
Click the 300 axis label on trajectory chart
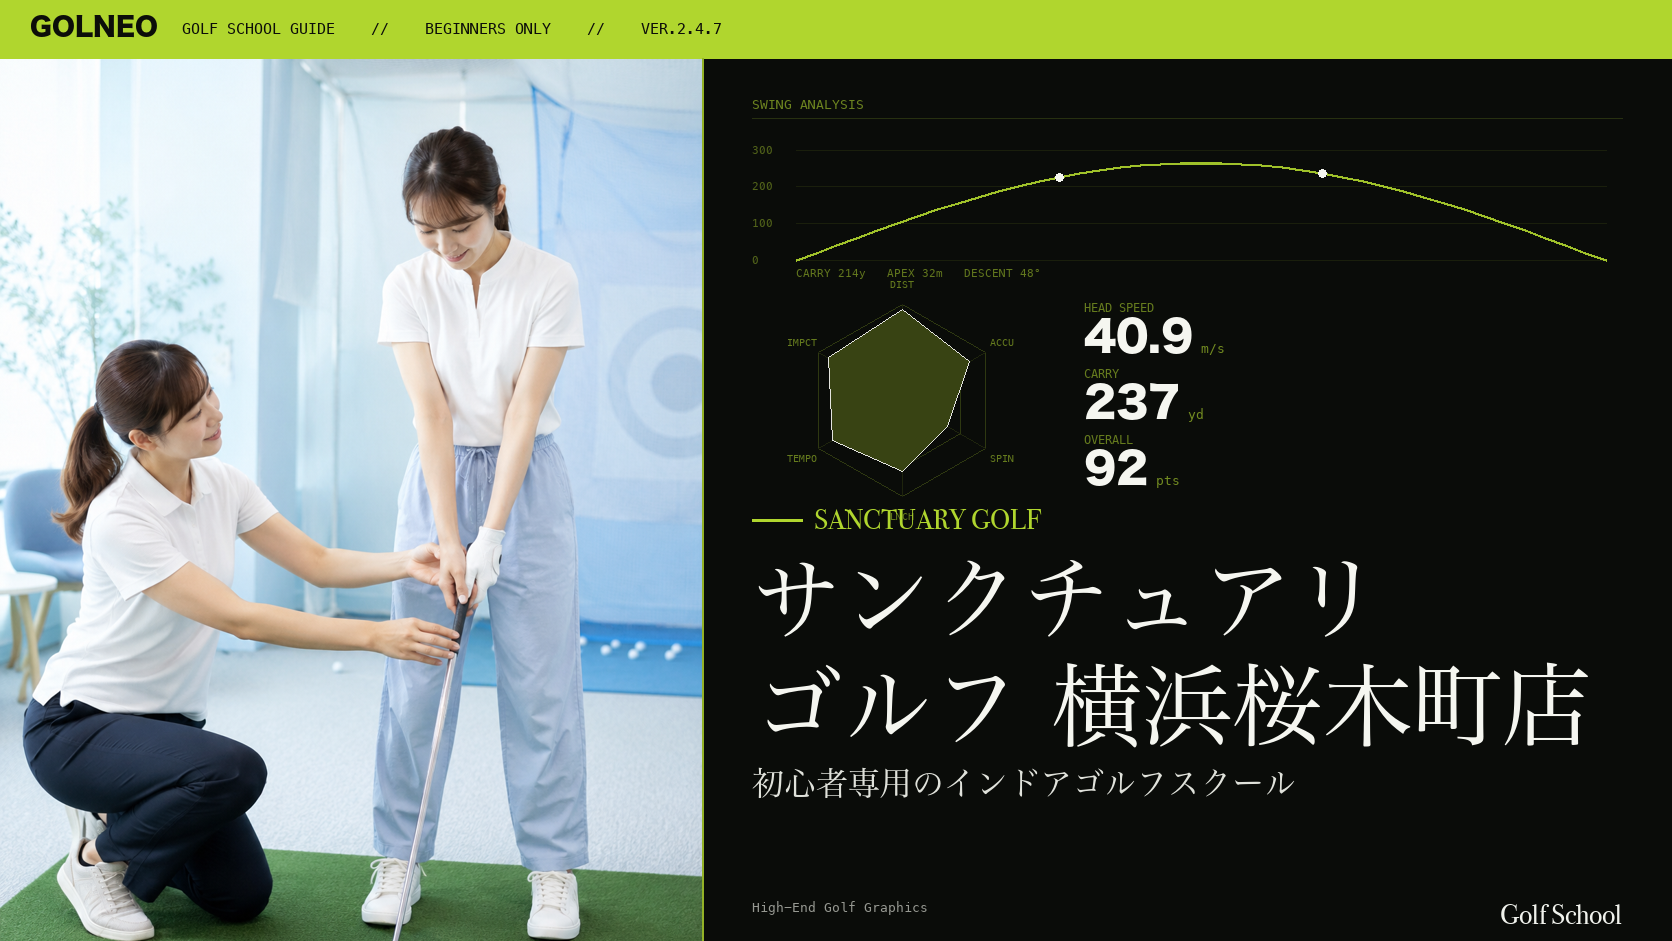[x=762, y=150]
